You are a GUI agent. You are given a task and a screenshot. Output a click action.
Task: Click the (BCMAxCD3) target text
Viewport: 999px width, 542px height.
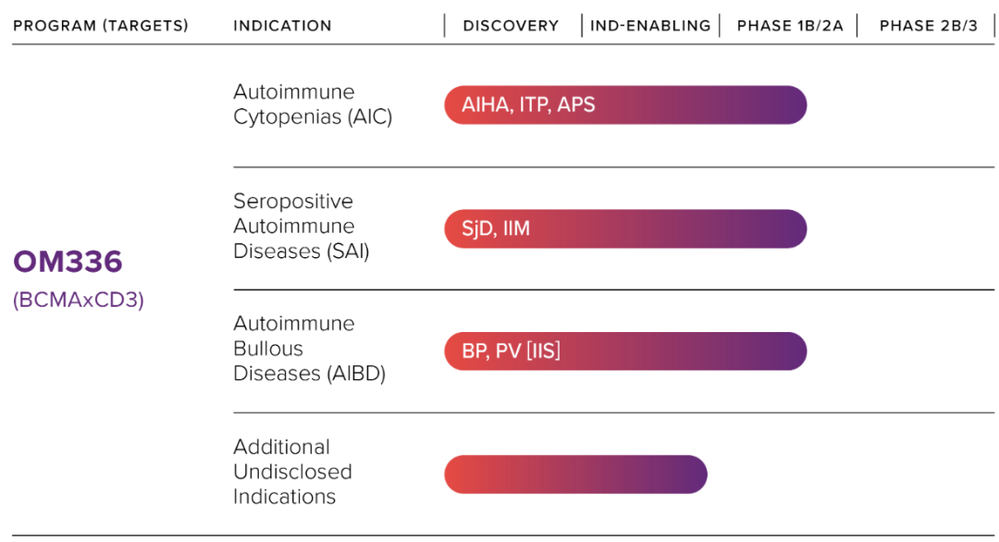pyautogui.click(x=78, y=299)
